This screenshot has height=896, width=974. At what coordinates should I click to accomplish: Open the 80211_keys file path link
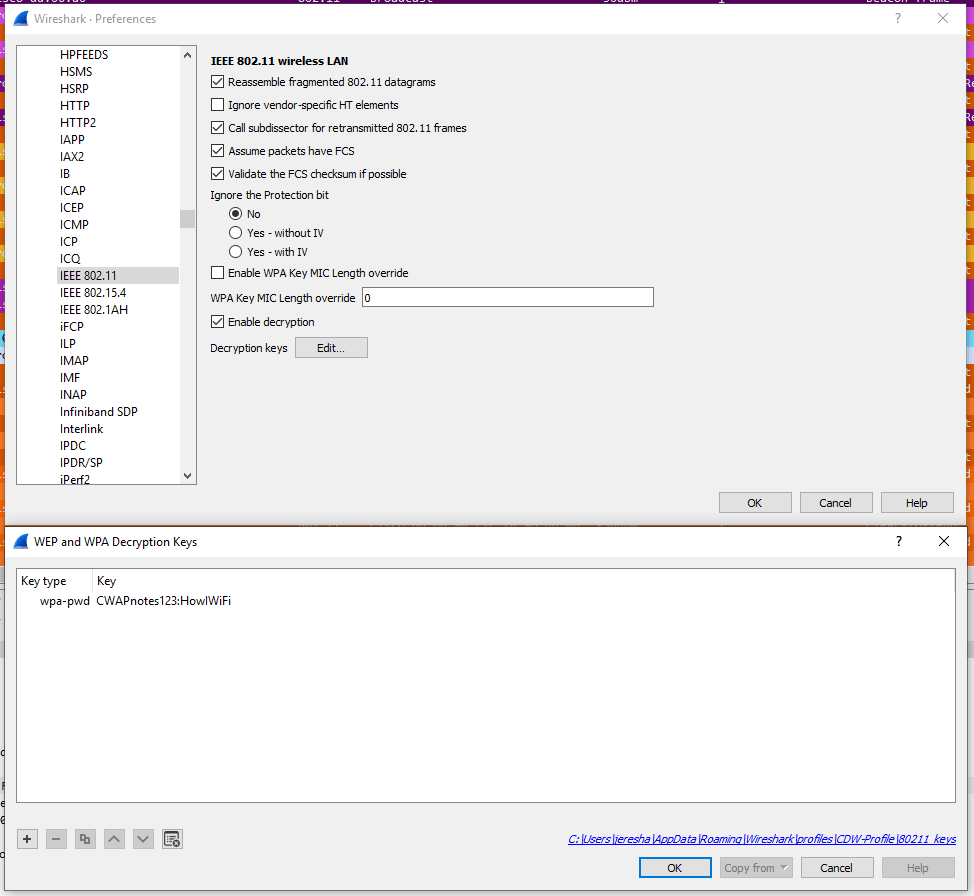(x=761, y=839)
